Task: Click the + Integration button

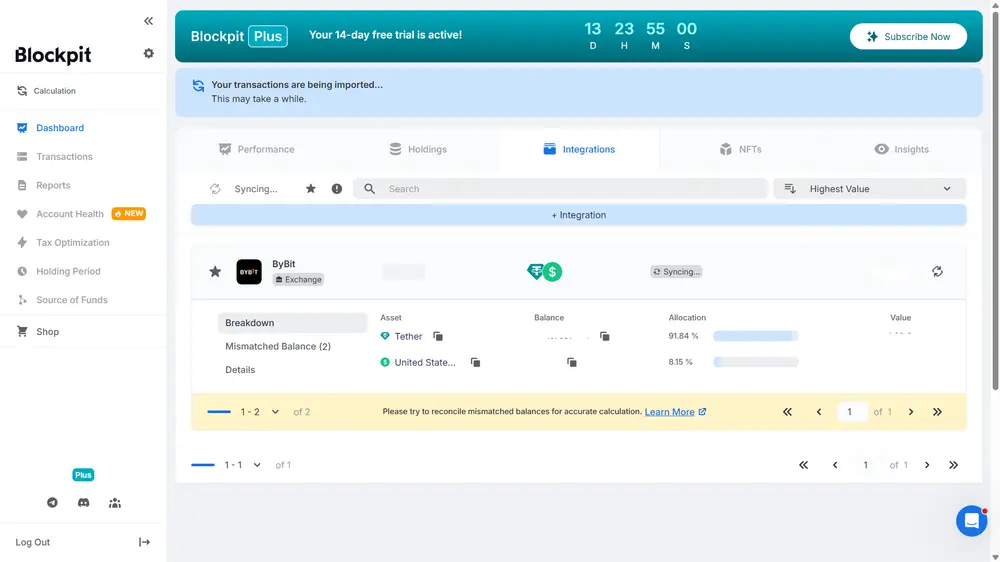Action: 578,215
